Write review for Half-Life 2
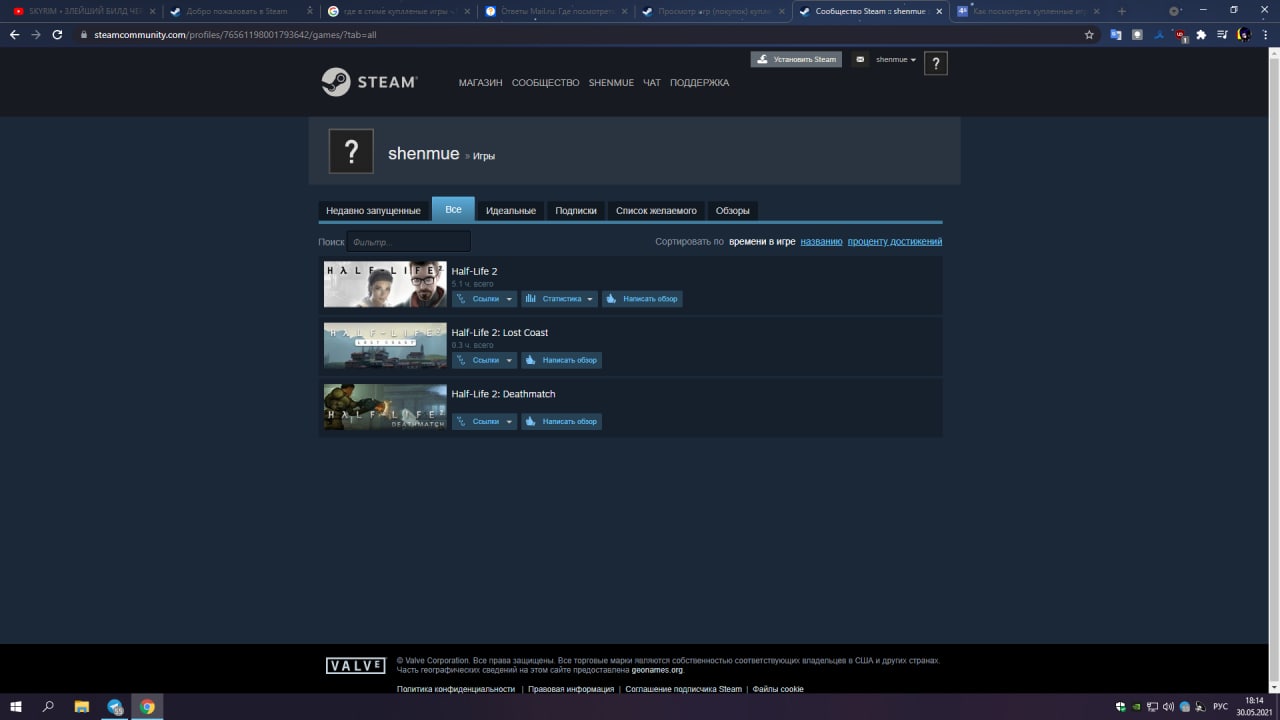The image size is (1280, 720). [x=642, y=299]
